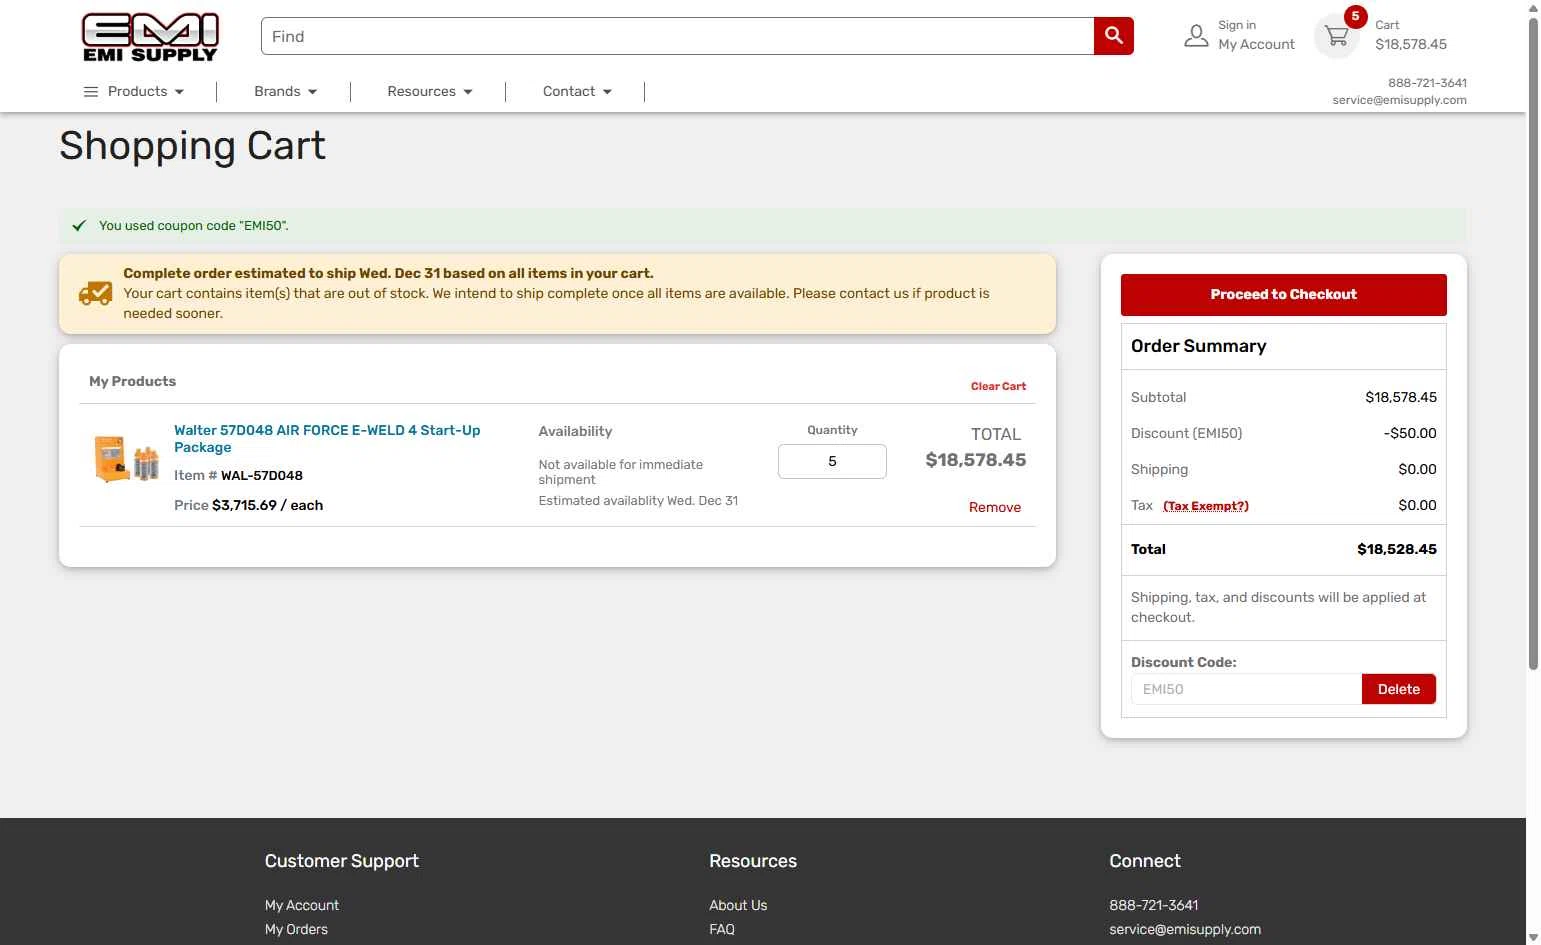Delete the EMI50 discount code
This screenshot has height=945, width=1541.
click(1398, 689)
